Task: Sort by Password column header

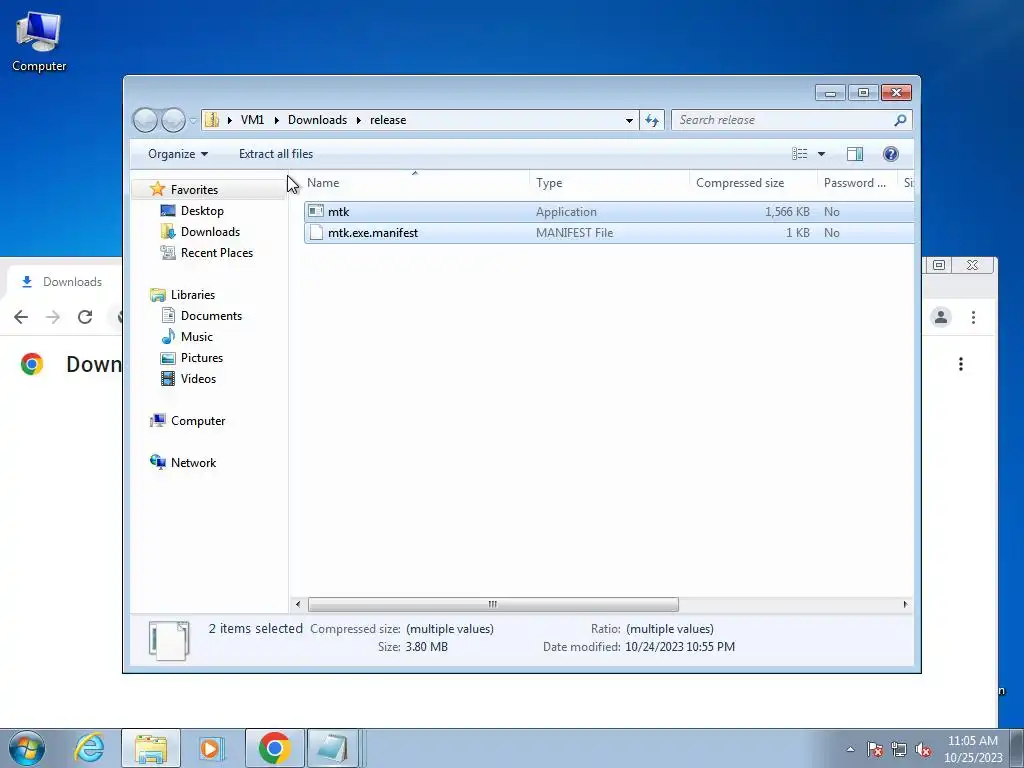Action: pos(857,183)
